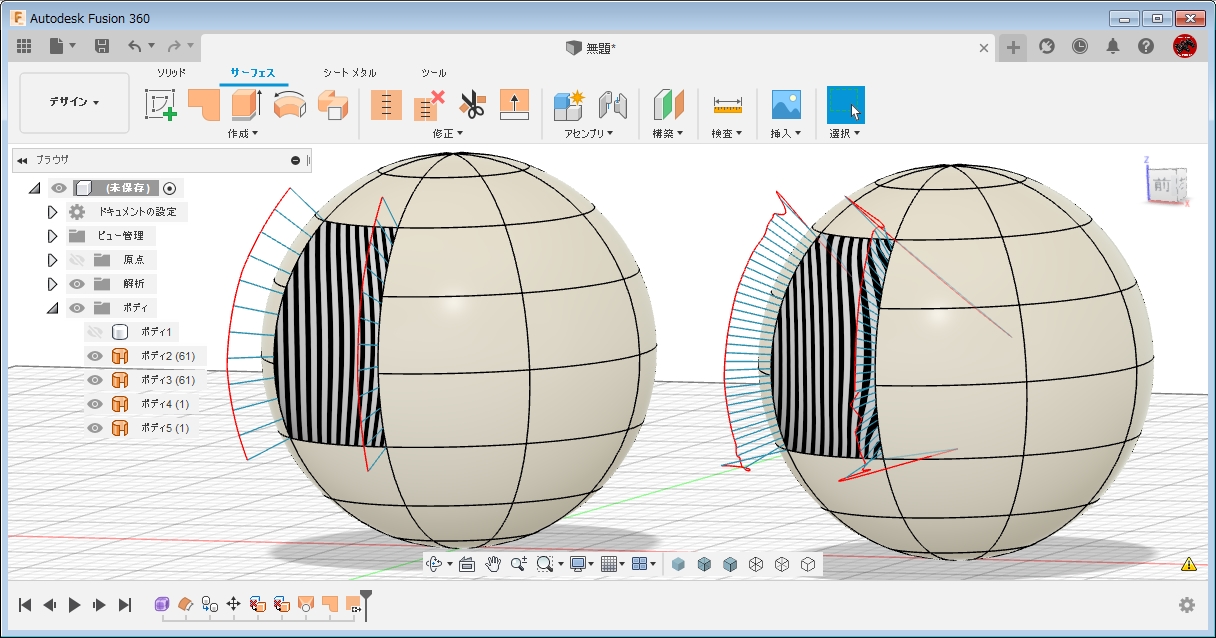
Task: Click the Zoom magnifier with plus-minus
Action: coord(518,564)
